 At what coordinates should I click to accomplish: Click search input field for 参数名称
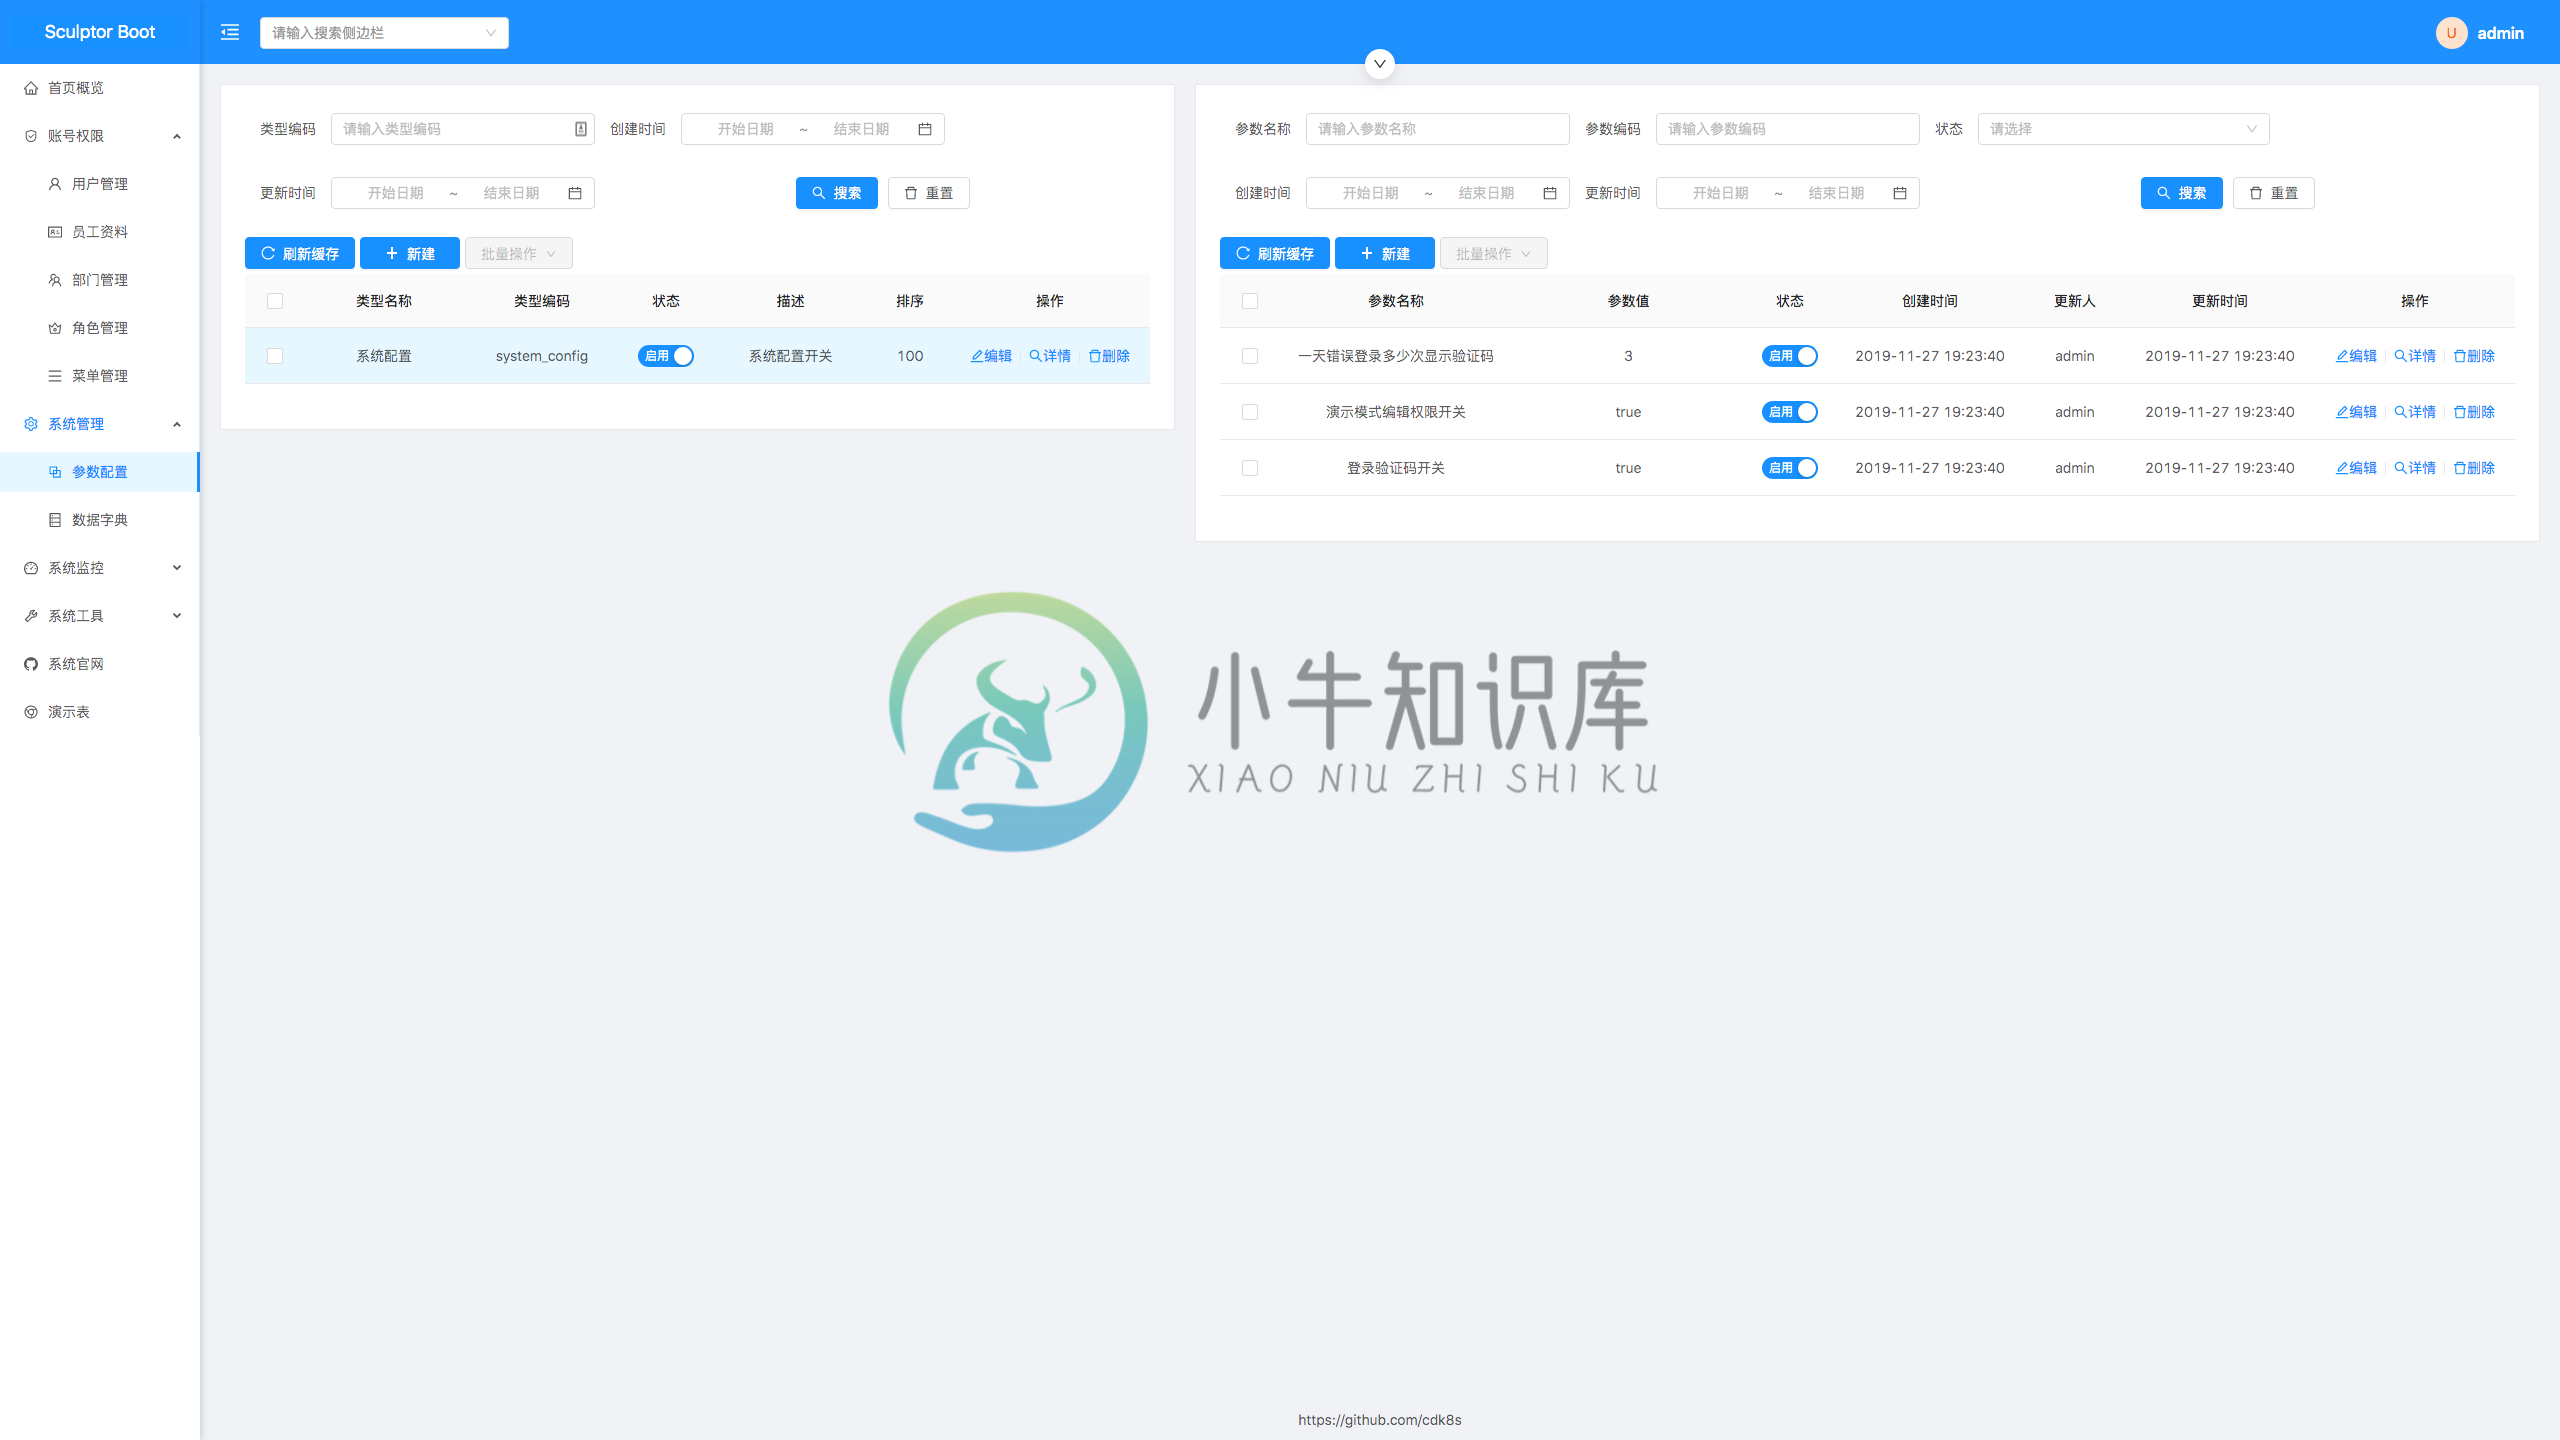click(1436, 128)
